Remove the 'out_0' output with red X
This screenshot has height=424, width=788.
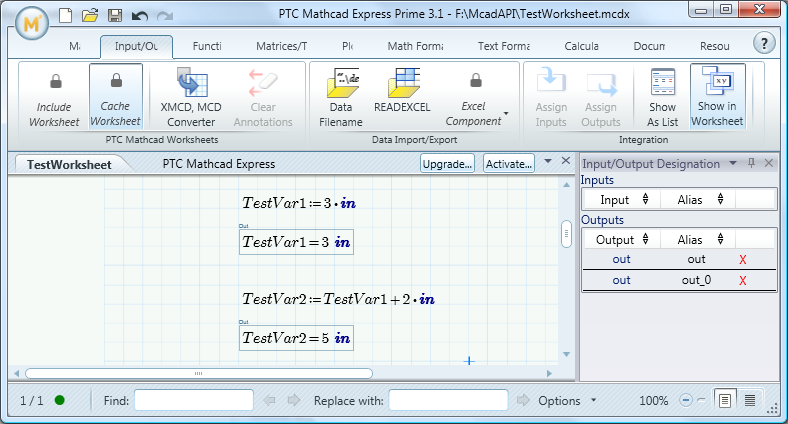coord(743,281)
